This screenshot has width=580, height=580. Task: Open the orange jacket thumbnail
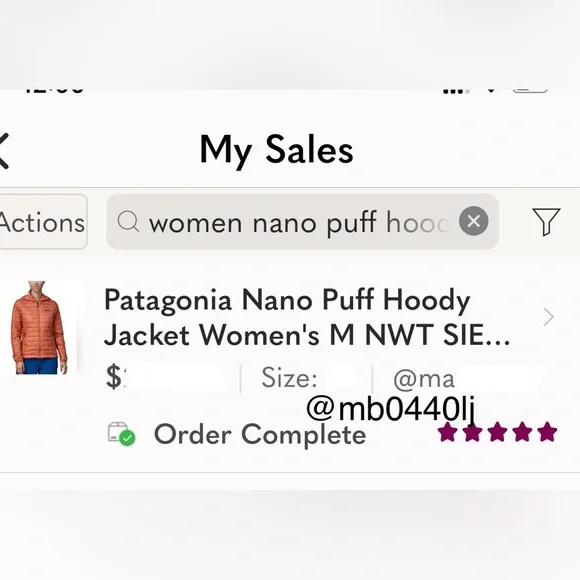[39, 328]
